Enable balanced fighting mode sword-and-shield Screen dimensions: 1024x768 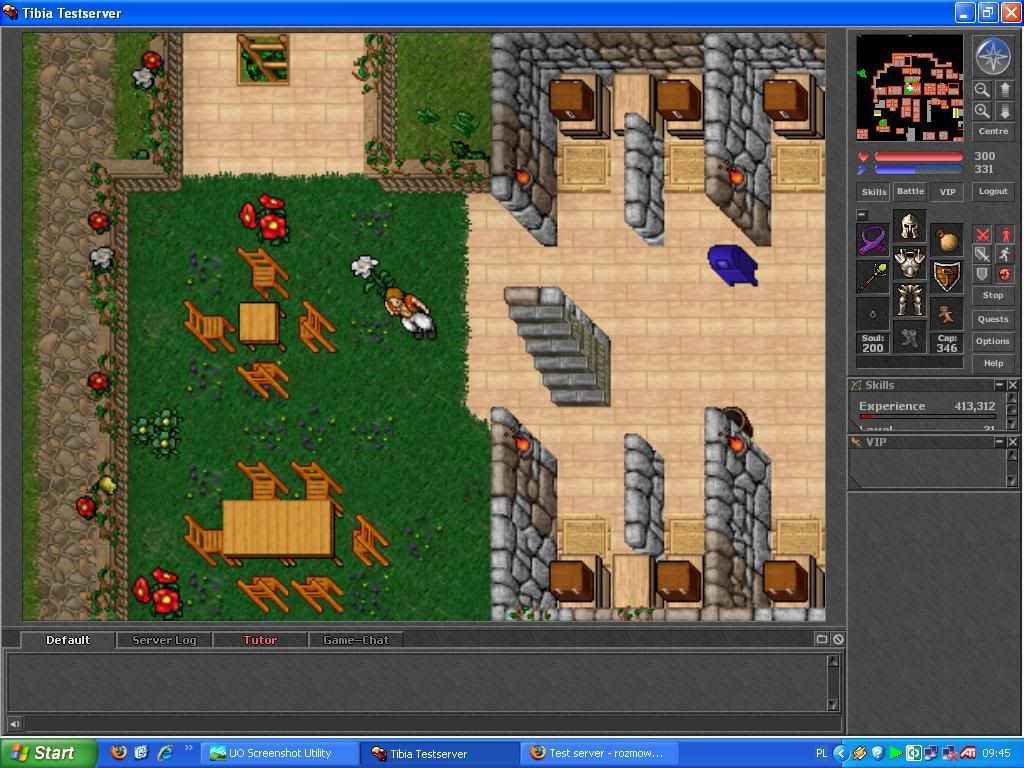[982, 254]
